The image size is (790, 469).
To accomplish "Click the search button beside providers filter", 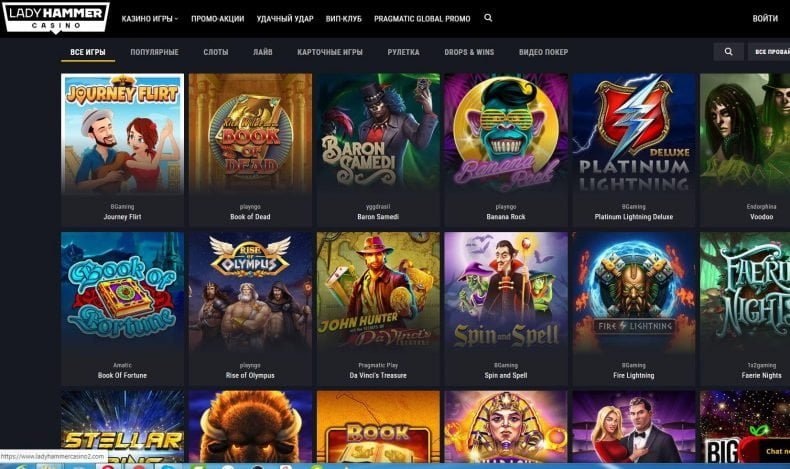I will click(x=728, y=52).
